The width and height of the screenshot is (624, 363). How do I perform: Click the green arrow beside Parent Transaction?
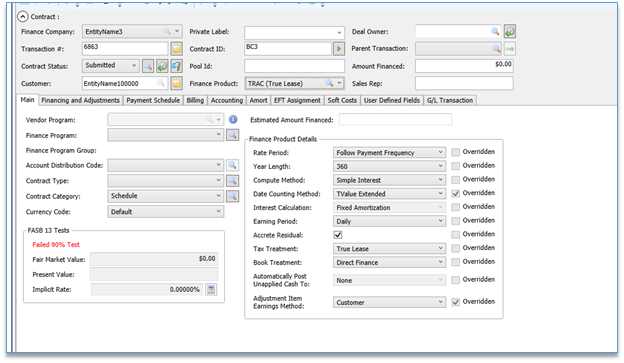(x=510, y=49)
